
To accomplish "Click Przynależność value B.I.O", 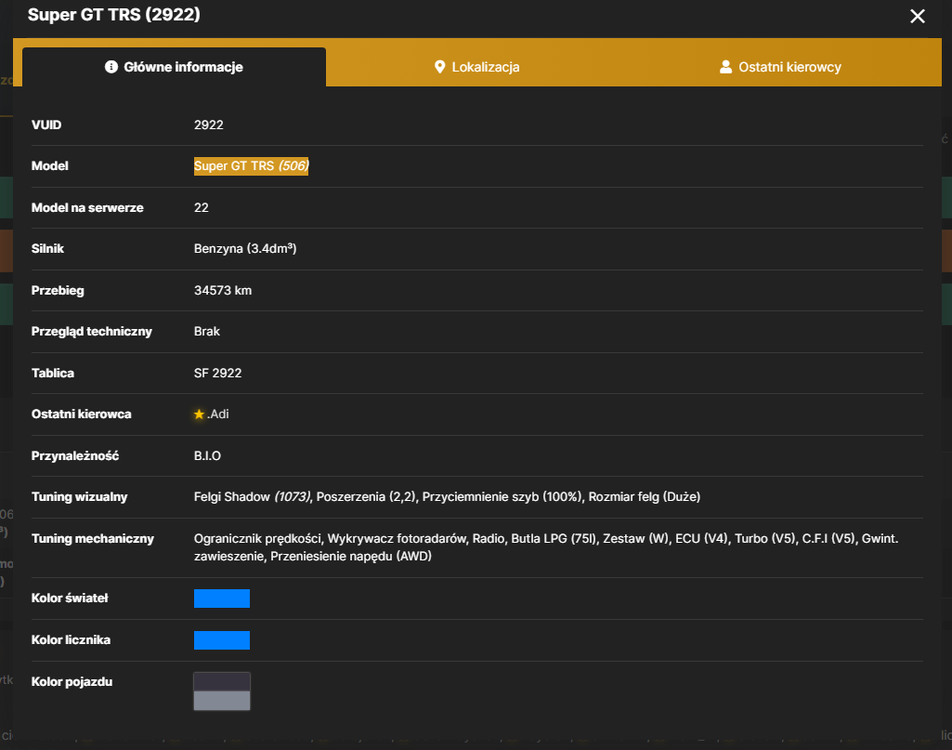I will 208,455.
